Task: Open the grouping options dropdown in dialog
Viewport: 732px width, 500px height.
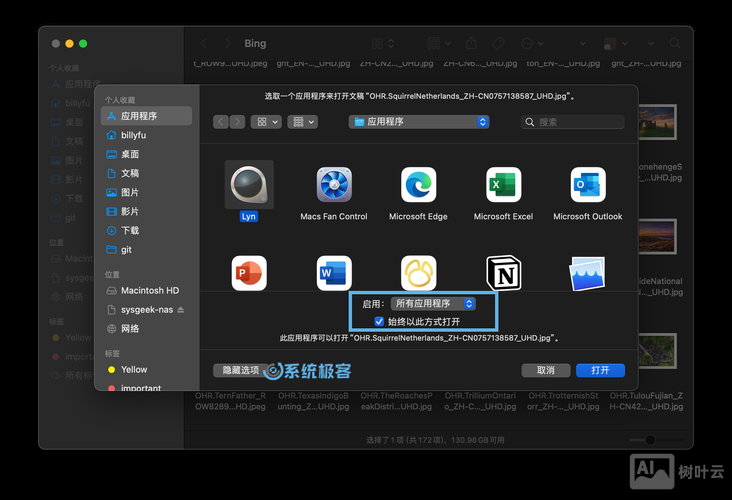Action: pyautogui.click(x=303, y=122)
